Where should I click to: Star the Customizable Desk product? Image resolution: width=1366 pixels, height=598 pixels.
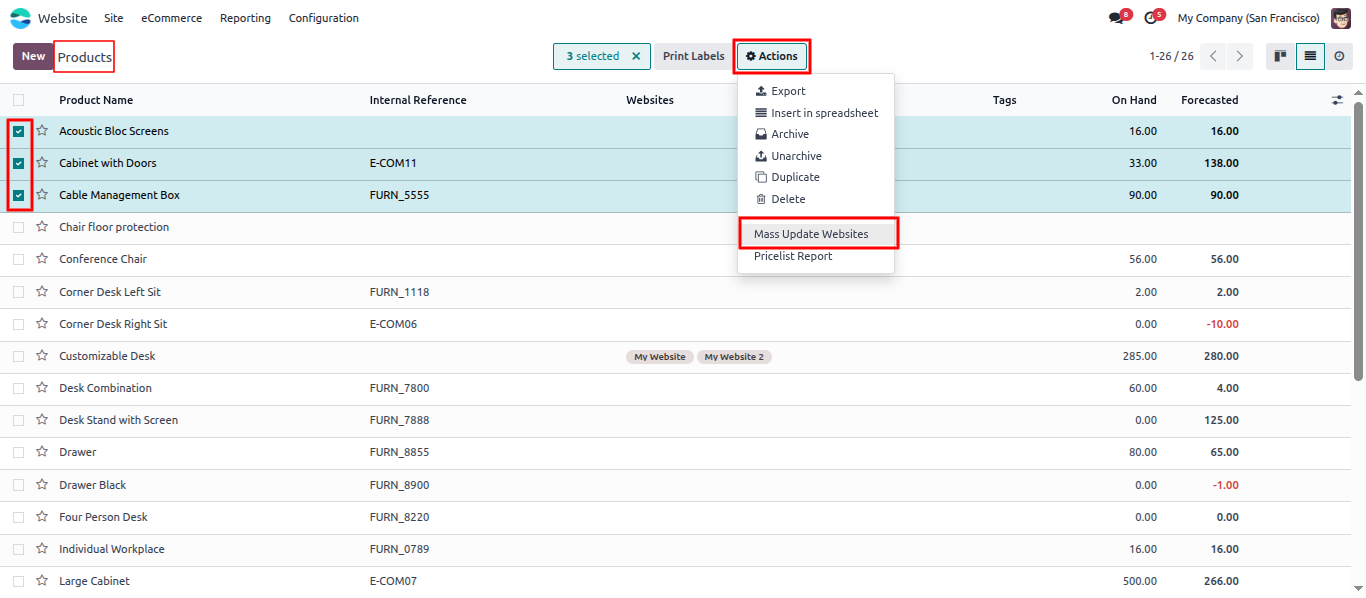[42, 356]
